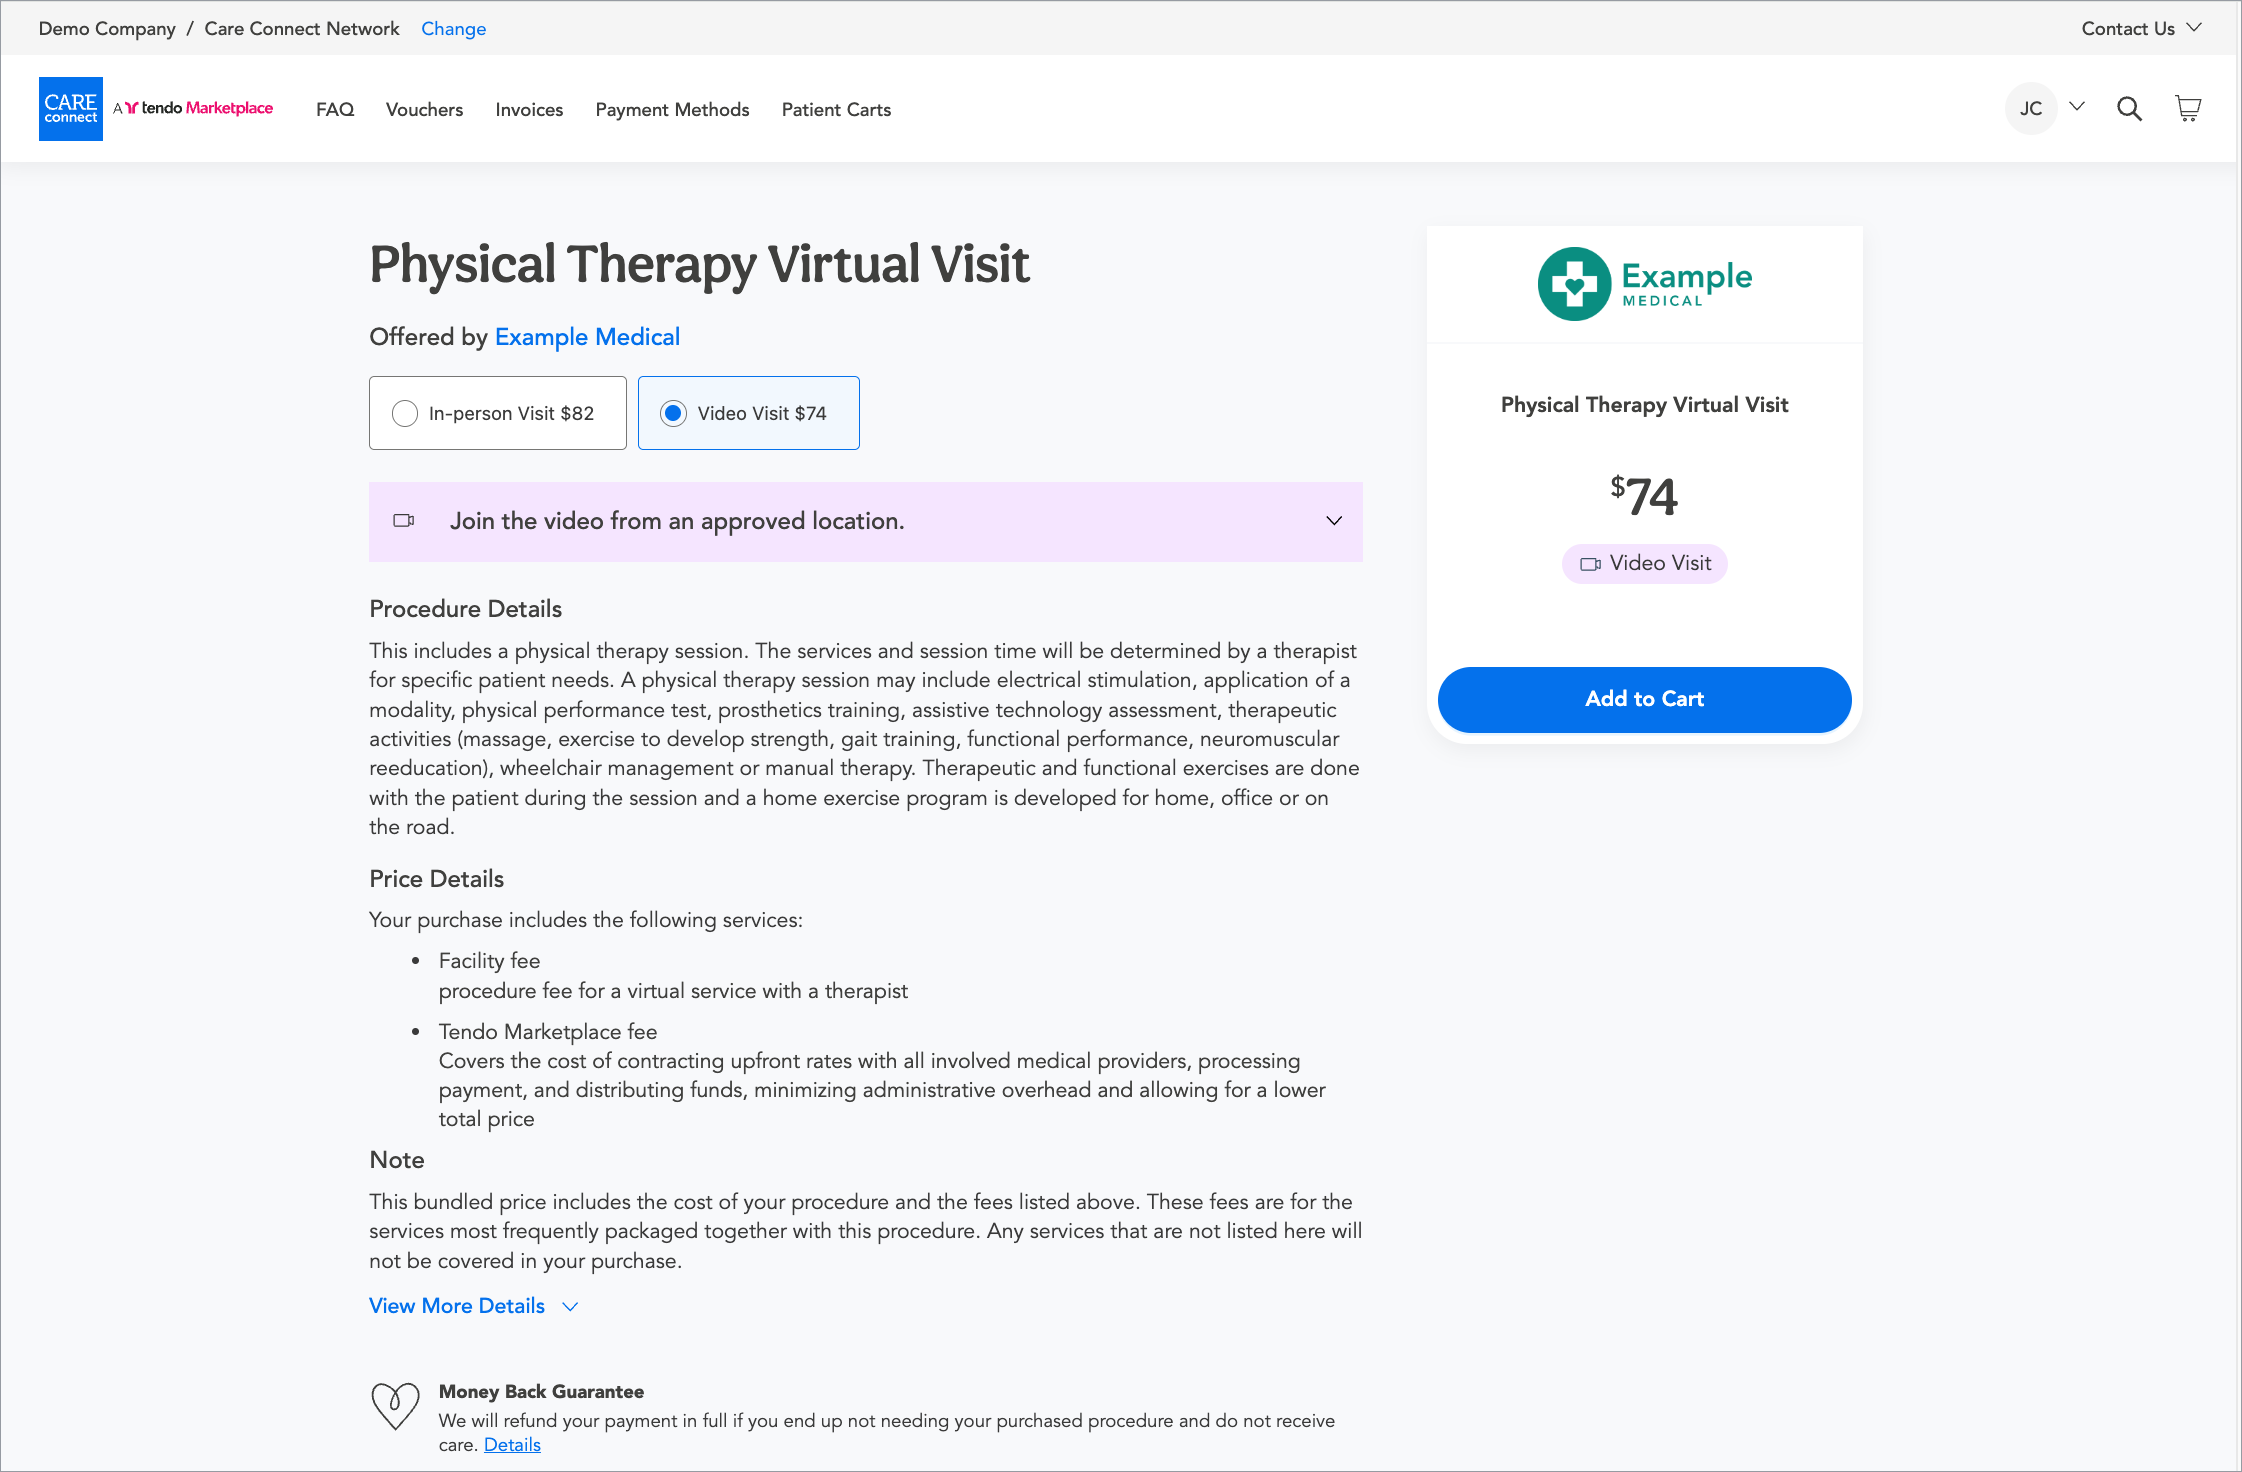The height and width of the screenshot is (1472, 2242).
Task: Click the Money Back Guarantee heart icon
Action: [x=395, y=1405]
